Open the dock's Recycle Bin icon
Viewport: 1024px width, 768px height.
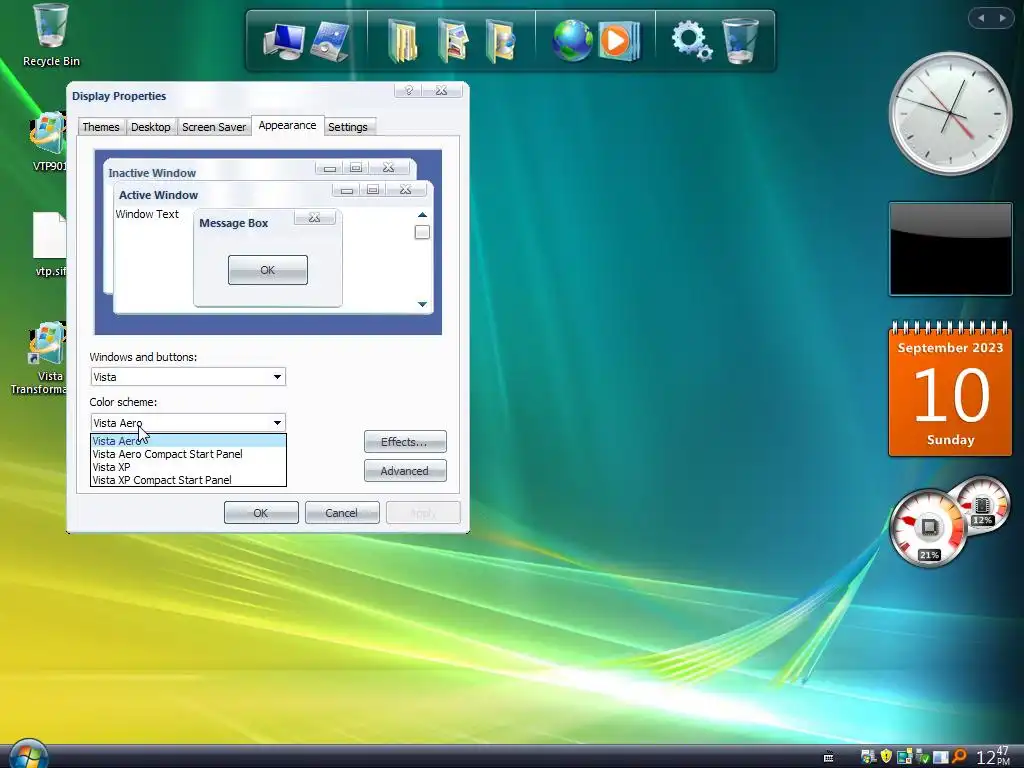[741, 40]
